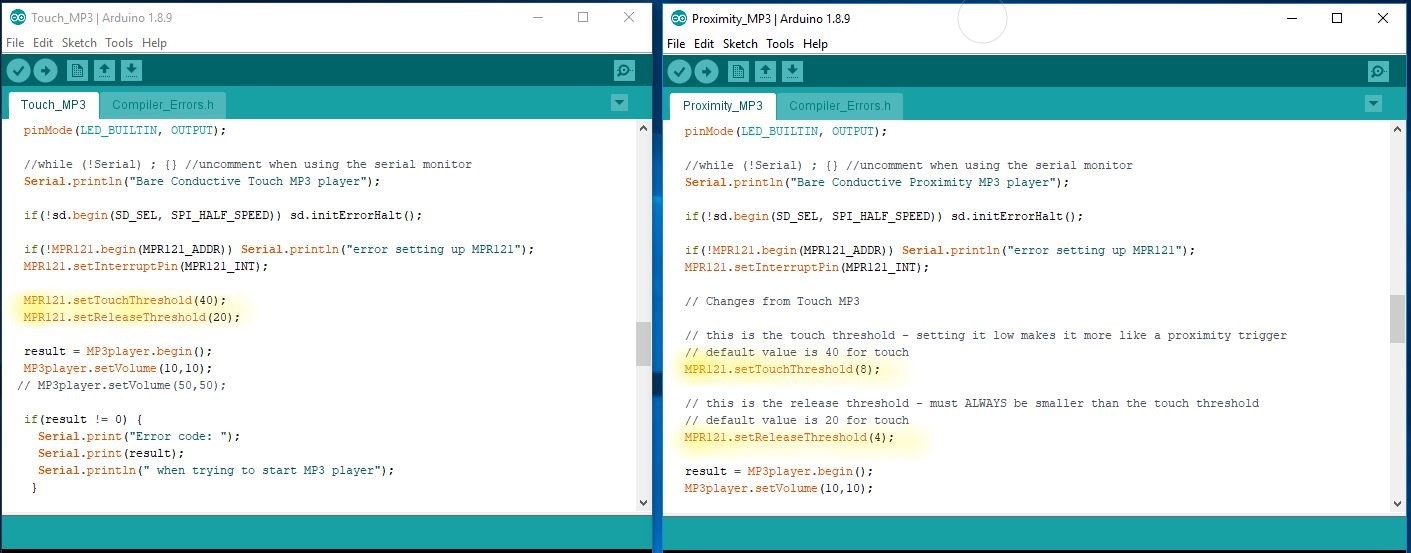1411x553 pixels.
Task: Switch to Compiler_Errors.h tab in Proximity_MP3 window
Action: (x=840, y=106)
